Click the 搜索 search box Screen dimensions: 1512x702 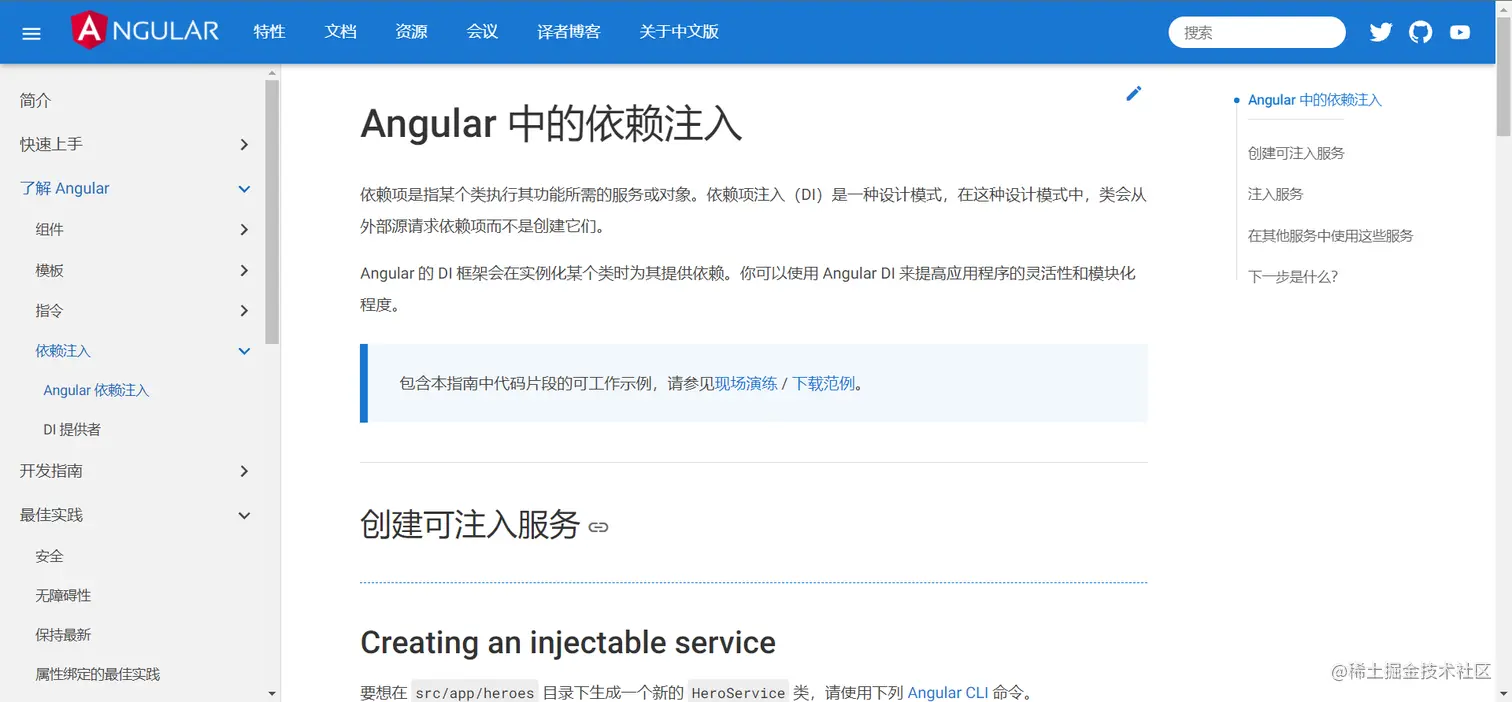[1257, 32]
